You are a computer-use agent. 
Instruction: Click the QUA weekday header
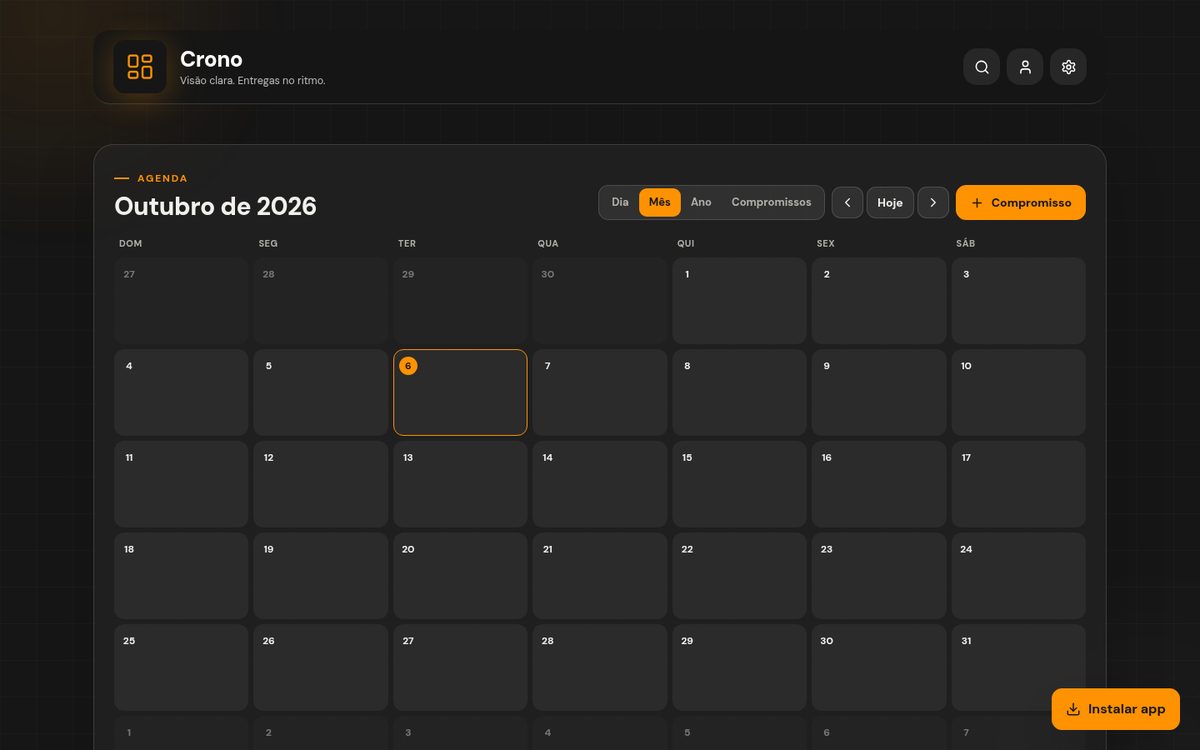pos(548,243)
